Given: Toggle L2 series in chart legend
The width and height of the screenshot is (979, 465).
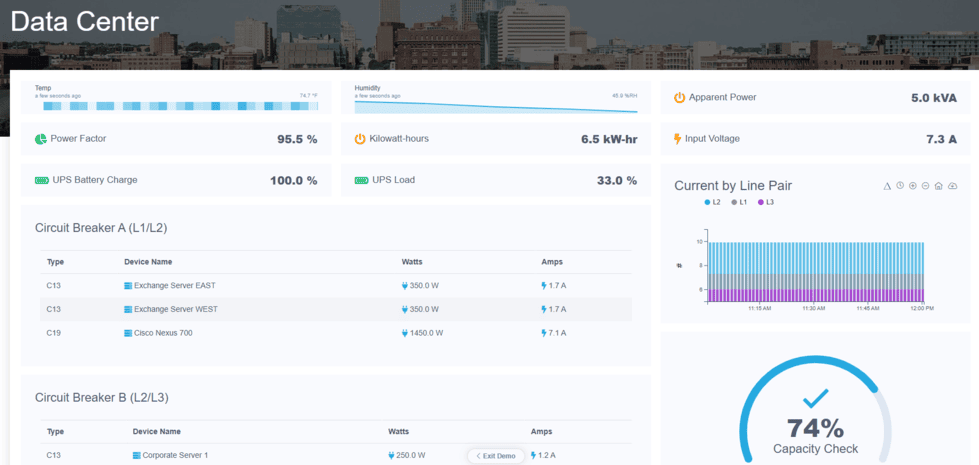Looking at the screenshot, I should [x=712, y=203].
